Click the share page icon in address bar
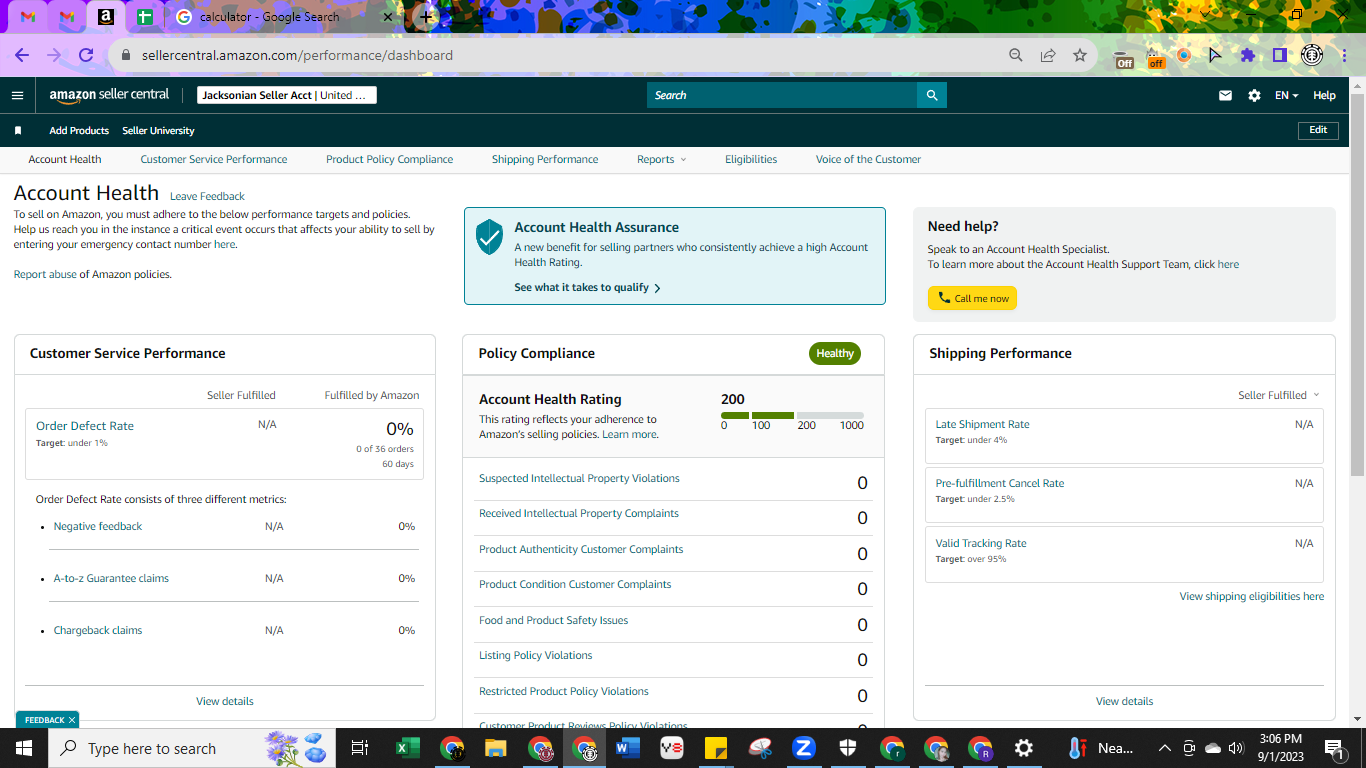The image size is (1366, 768). click(1048, 55)
